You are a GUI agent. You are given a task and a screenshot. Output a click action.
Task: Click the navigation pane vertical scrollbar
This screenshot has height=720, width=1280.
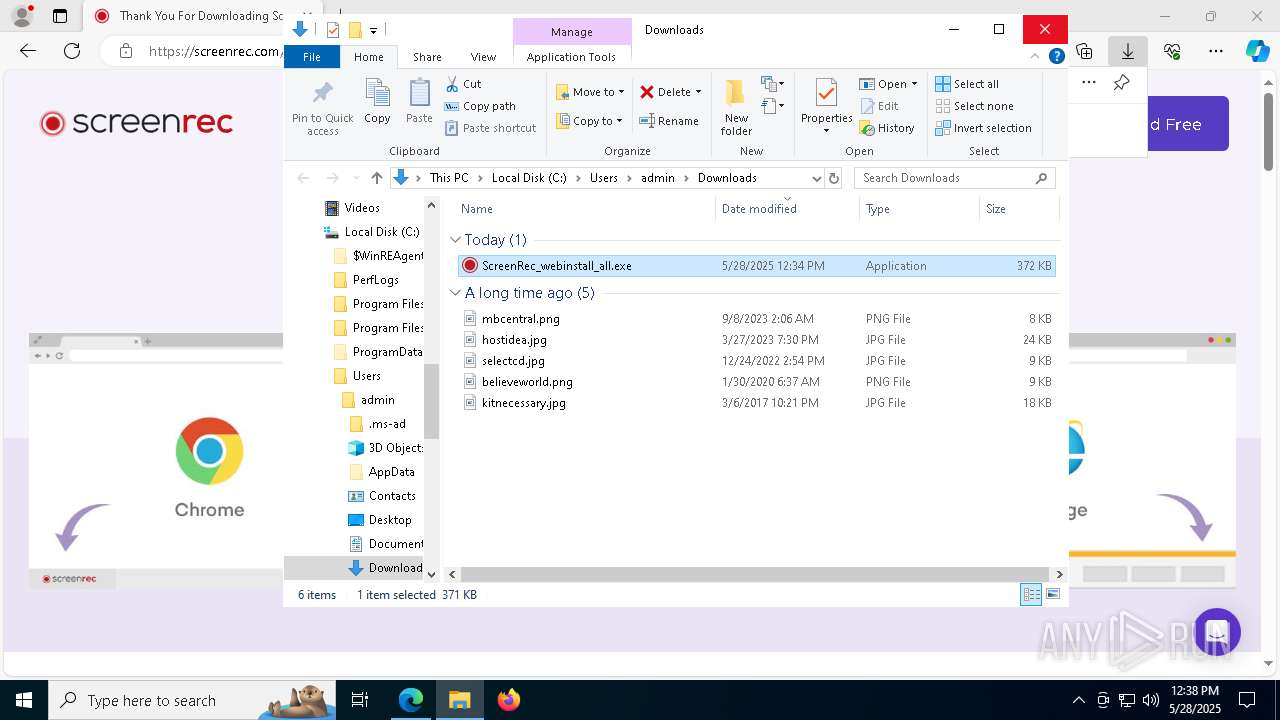[x=432, y=400]
